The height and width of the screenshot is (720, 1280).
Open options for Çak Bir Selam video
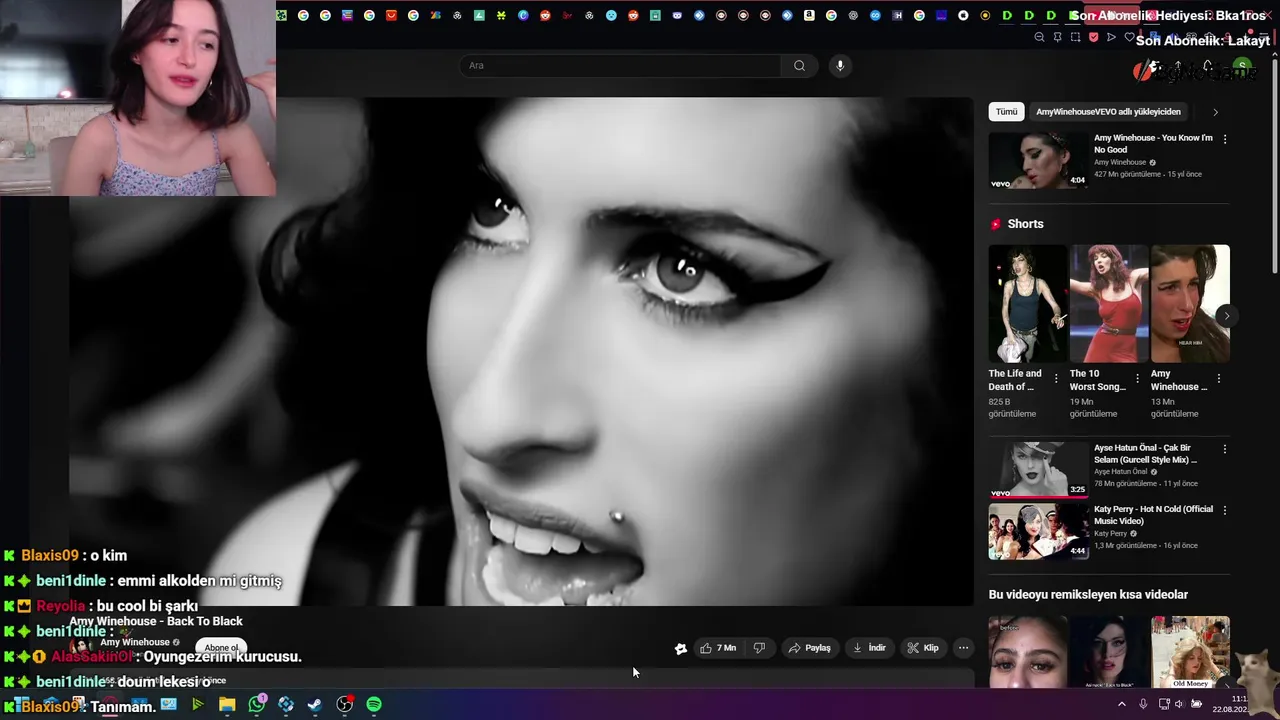pyautogui.click(x=1225, y=449)
